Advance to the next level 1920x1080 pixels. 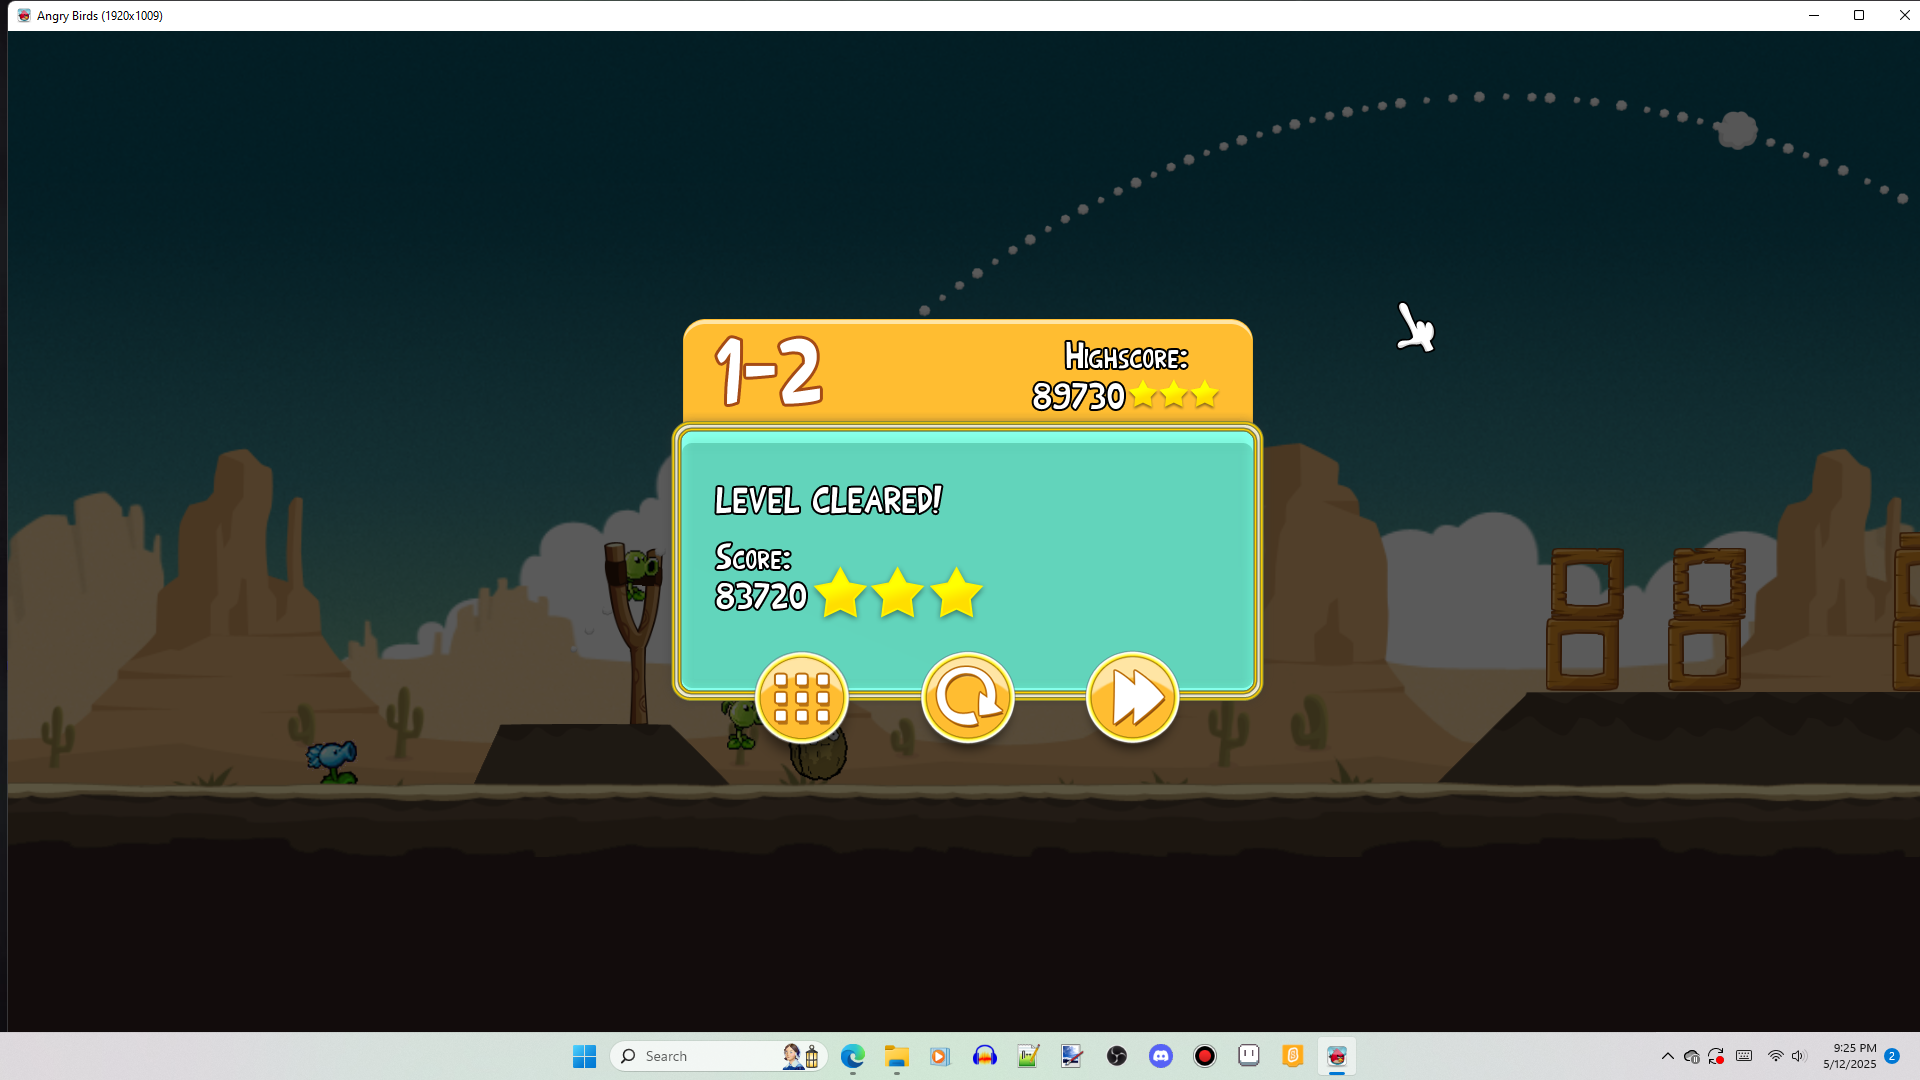click(x=1132, y=697)
